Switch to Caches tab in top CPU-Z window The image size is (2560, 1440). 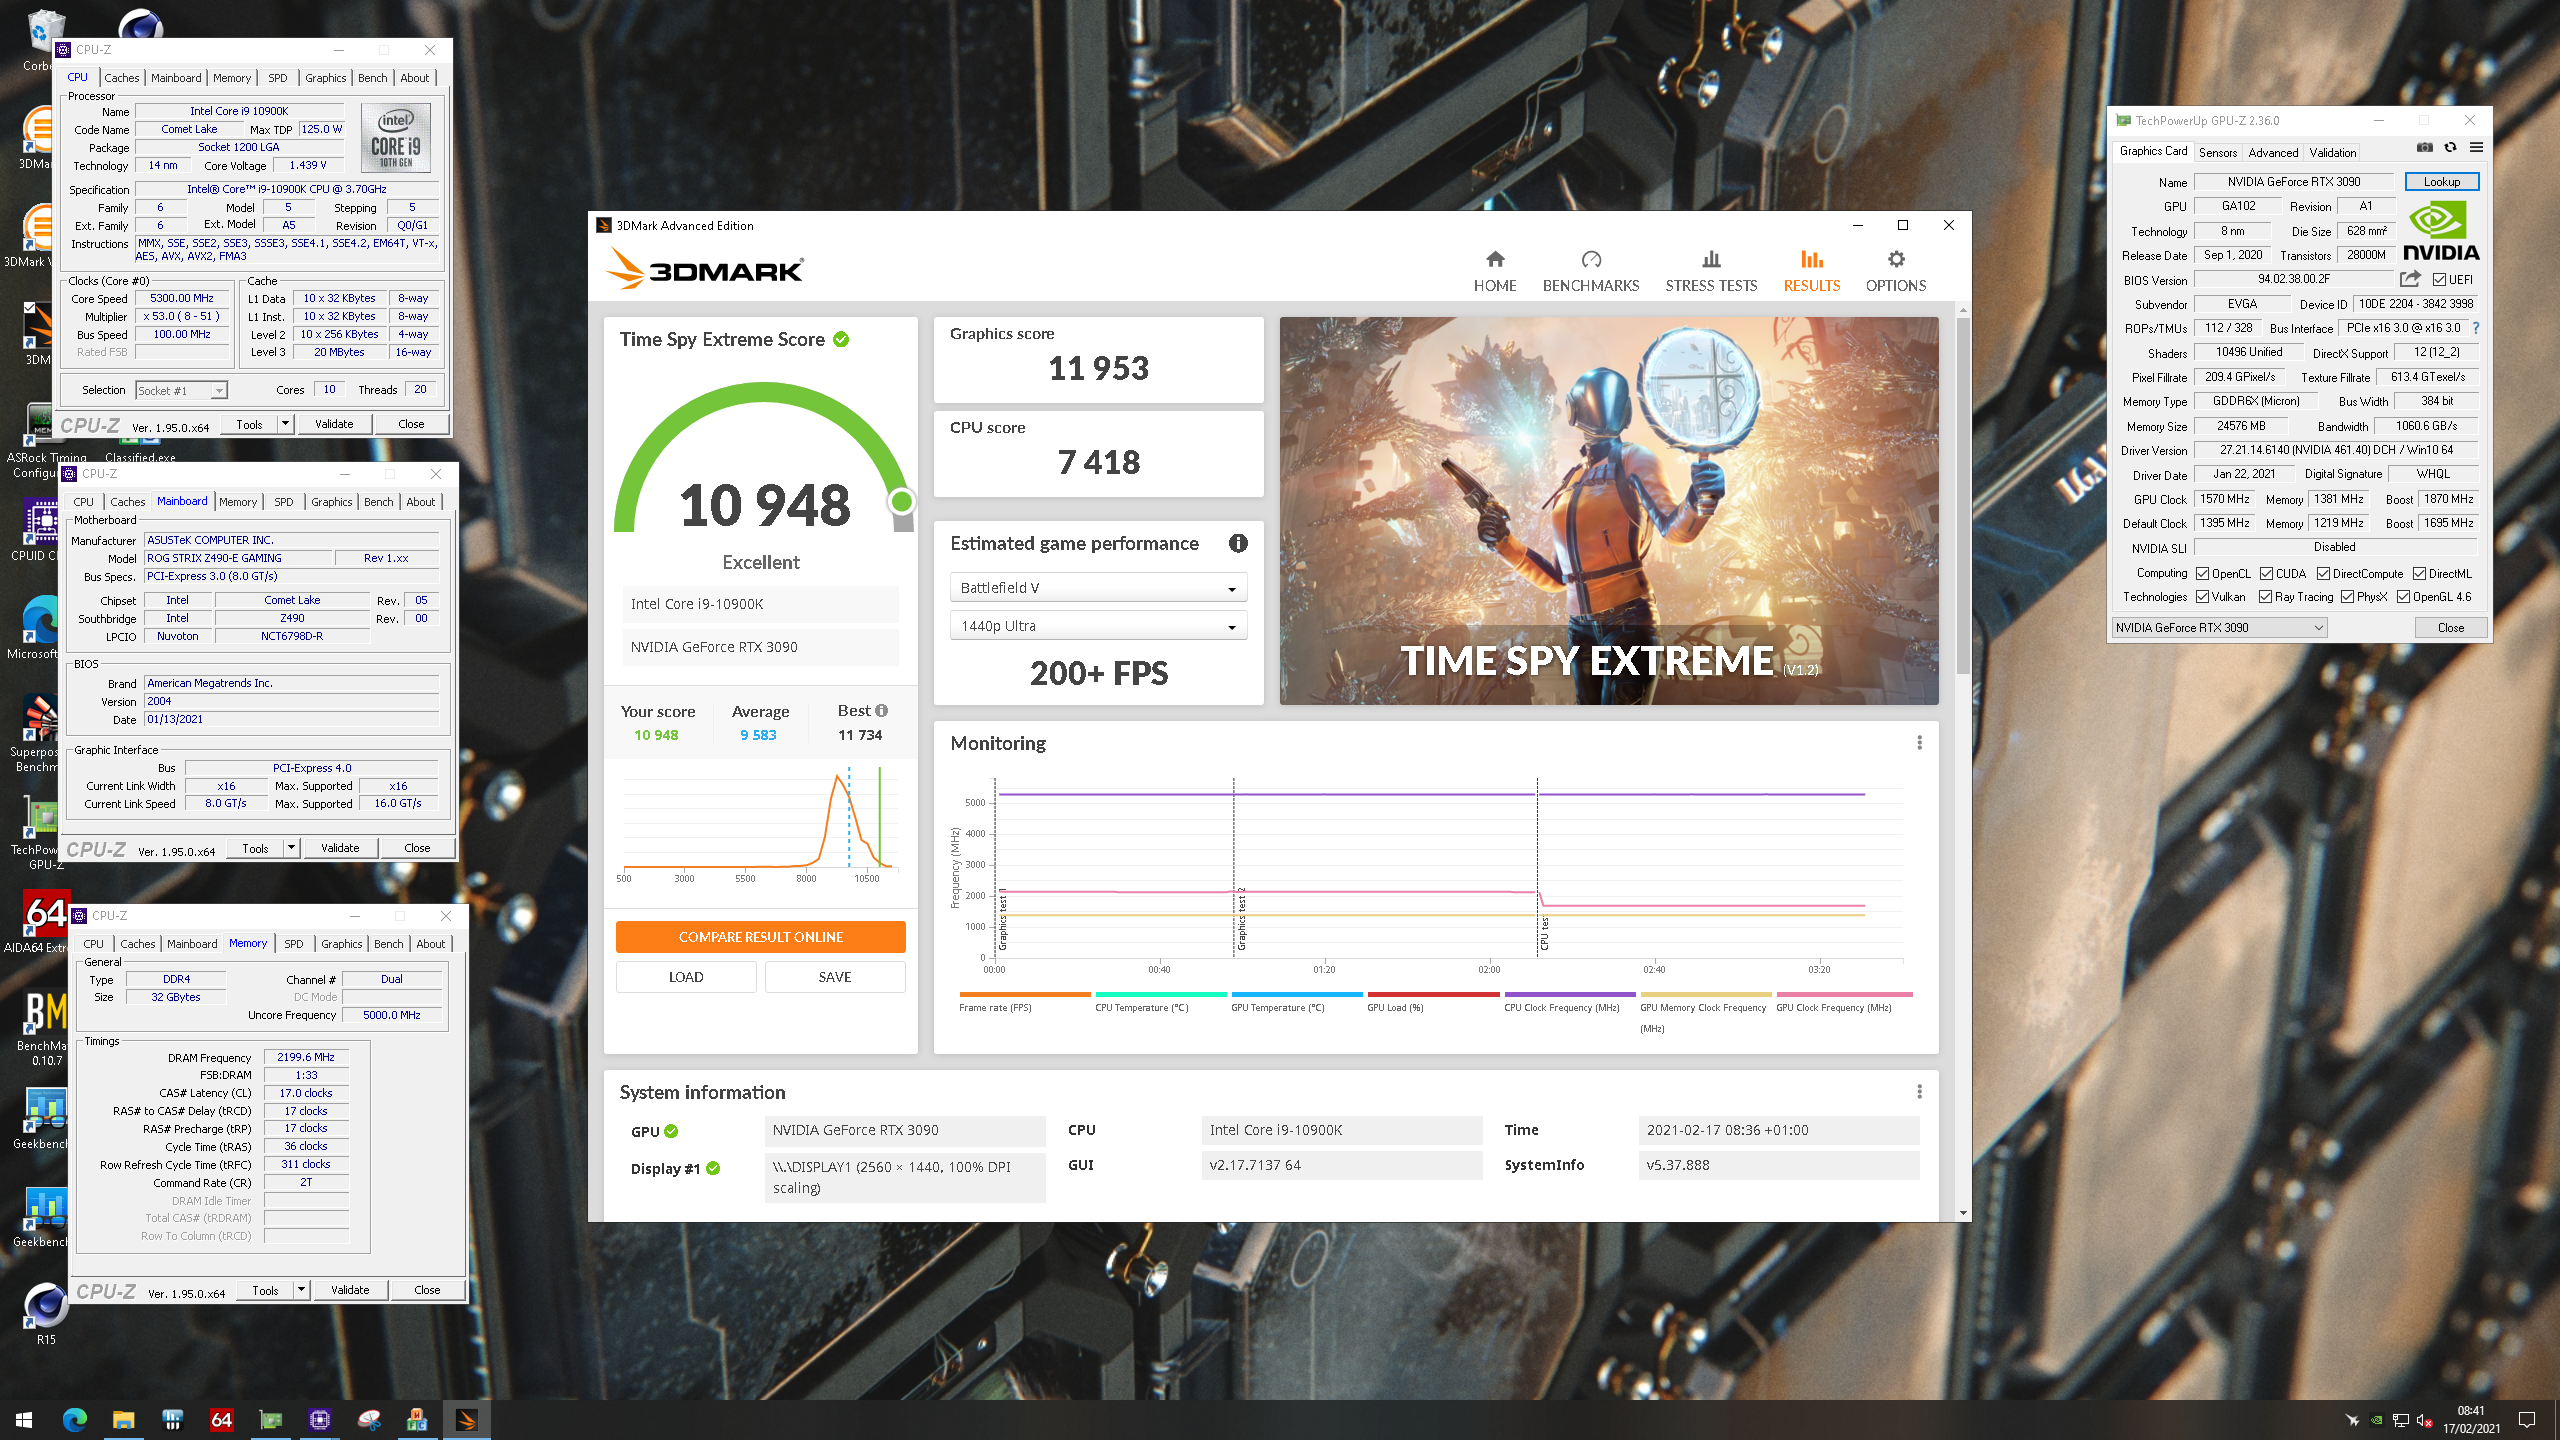pyautogui.click(x=122, y=77)
